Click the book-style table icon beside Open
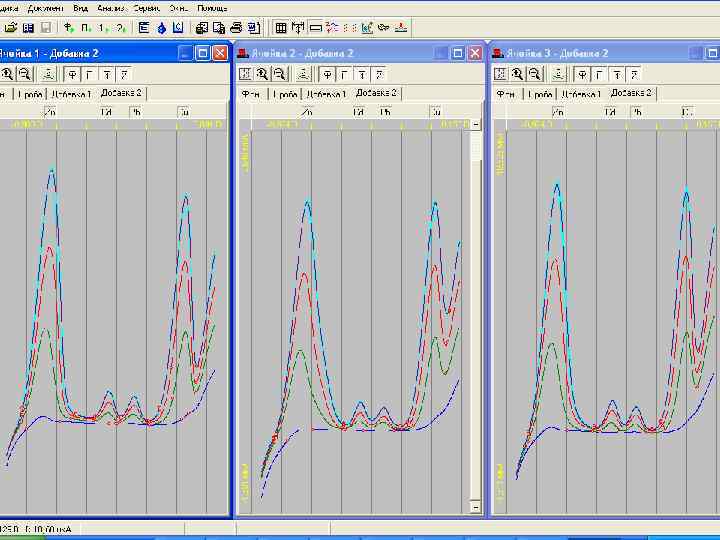The height and width of the screenshot is (540, 720). (28, 28)
